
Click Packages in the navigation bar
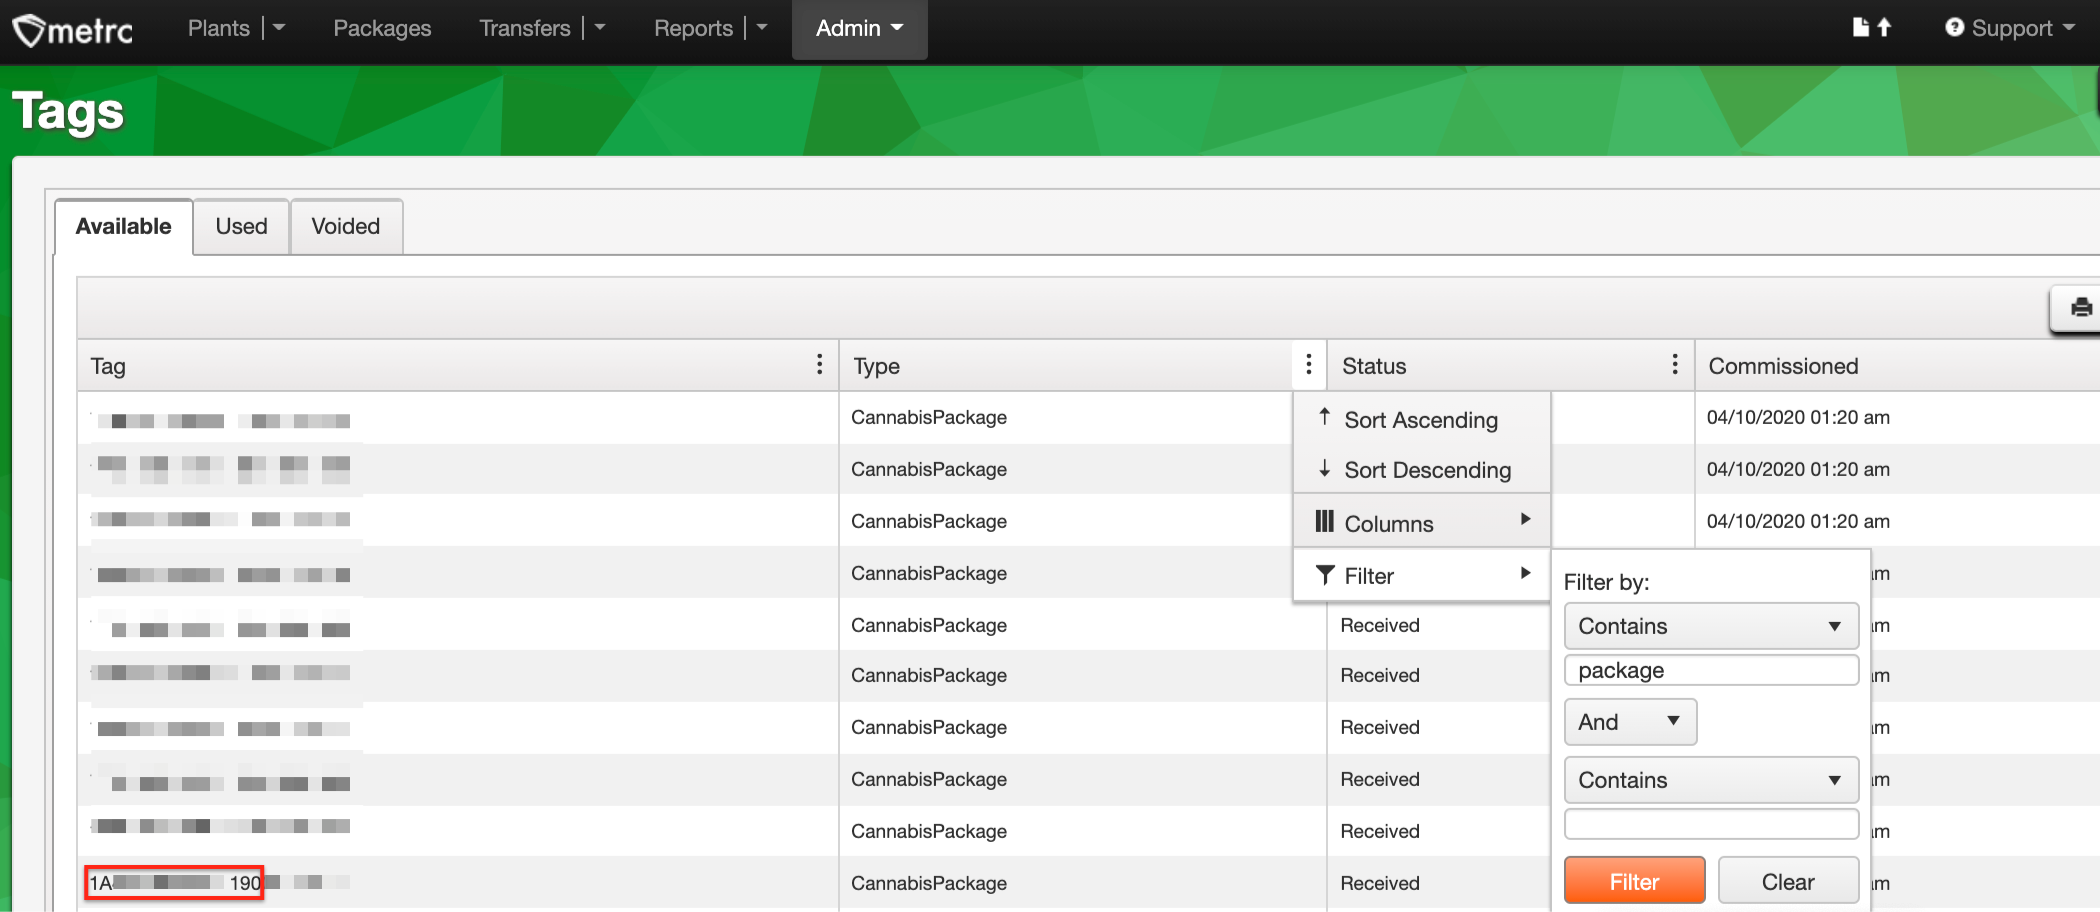point(382,28)
